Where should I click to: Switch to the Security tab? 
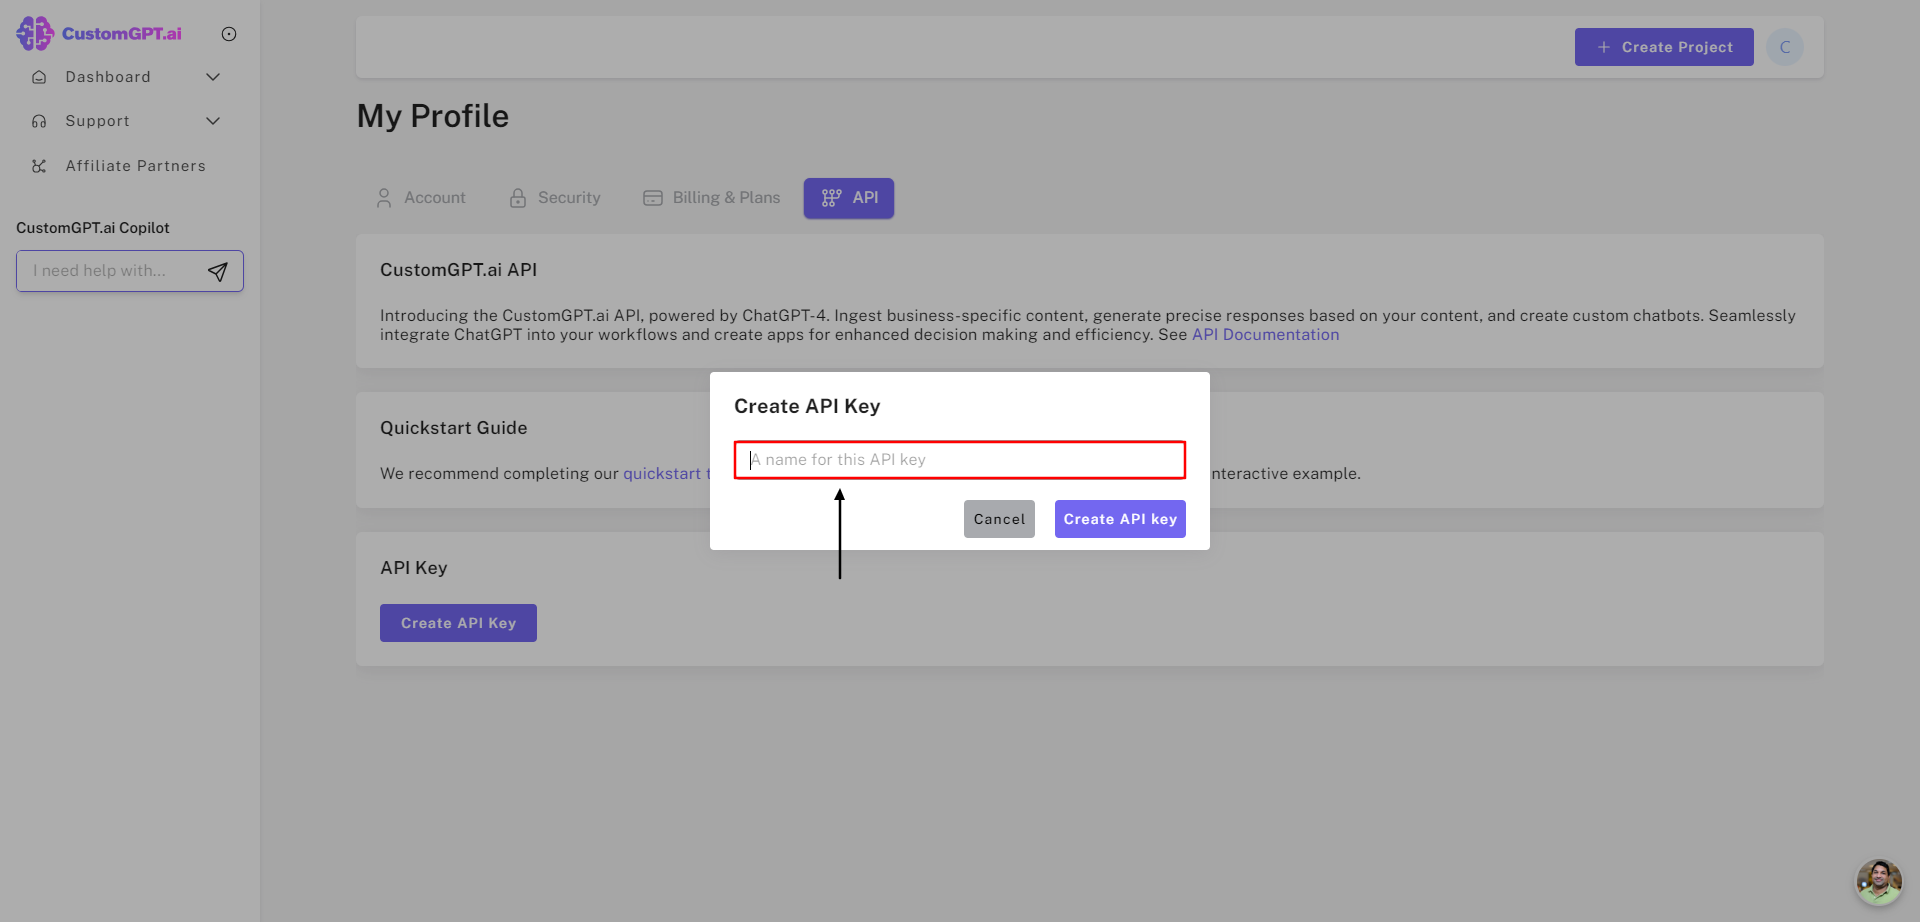coord(555,198)
